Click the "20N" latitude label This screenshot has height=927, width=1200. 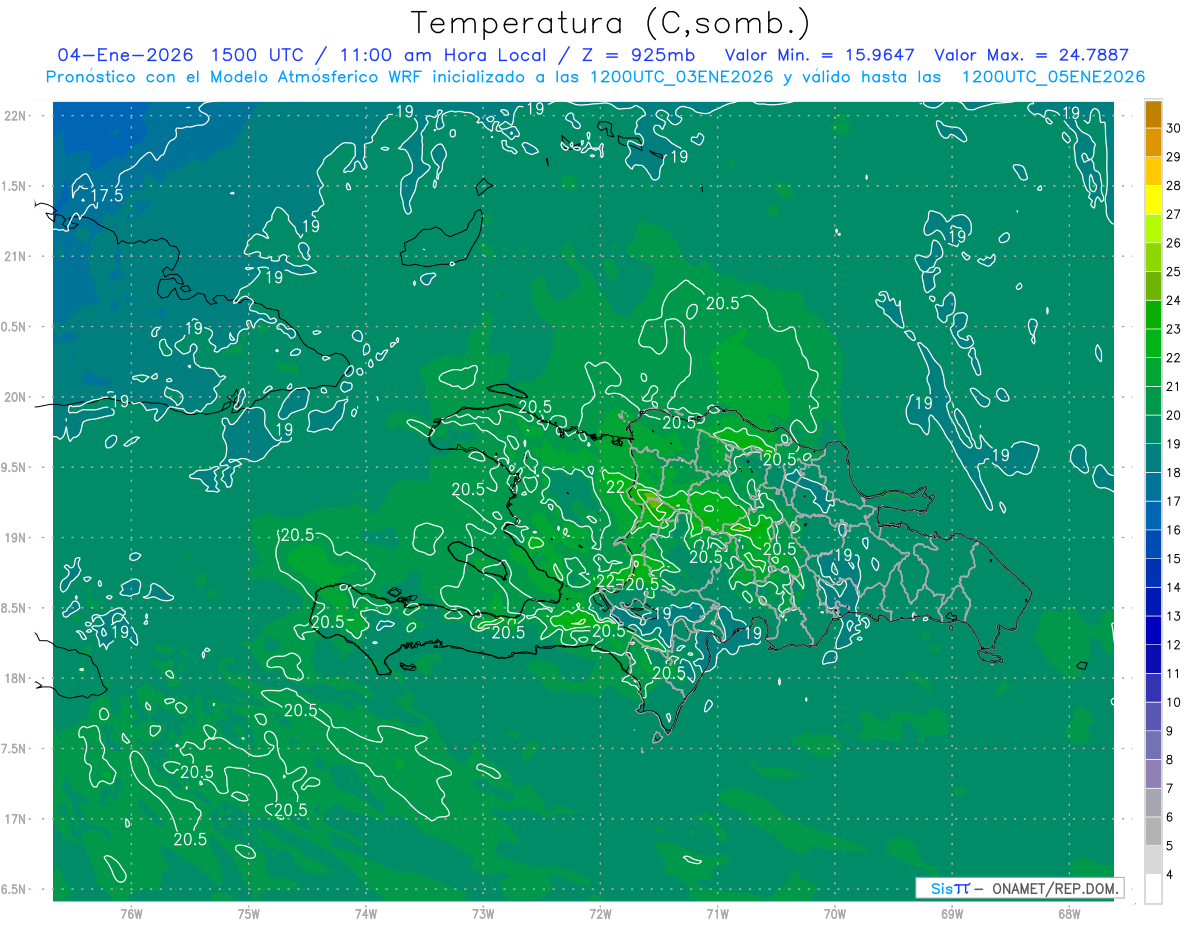click(x=16, y=397)
